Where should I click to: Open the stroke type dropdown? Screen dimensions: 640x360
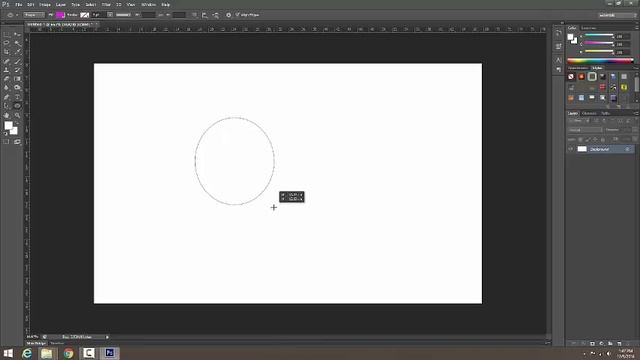coord(123,15)
